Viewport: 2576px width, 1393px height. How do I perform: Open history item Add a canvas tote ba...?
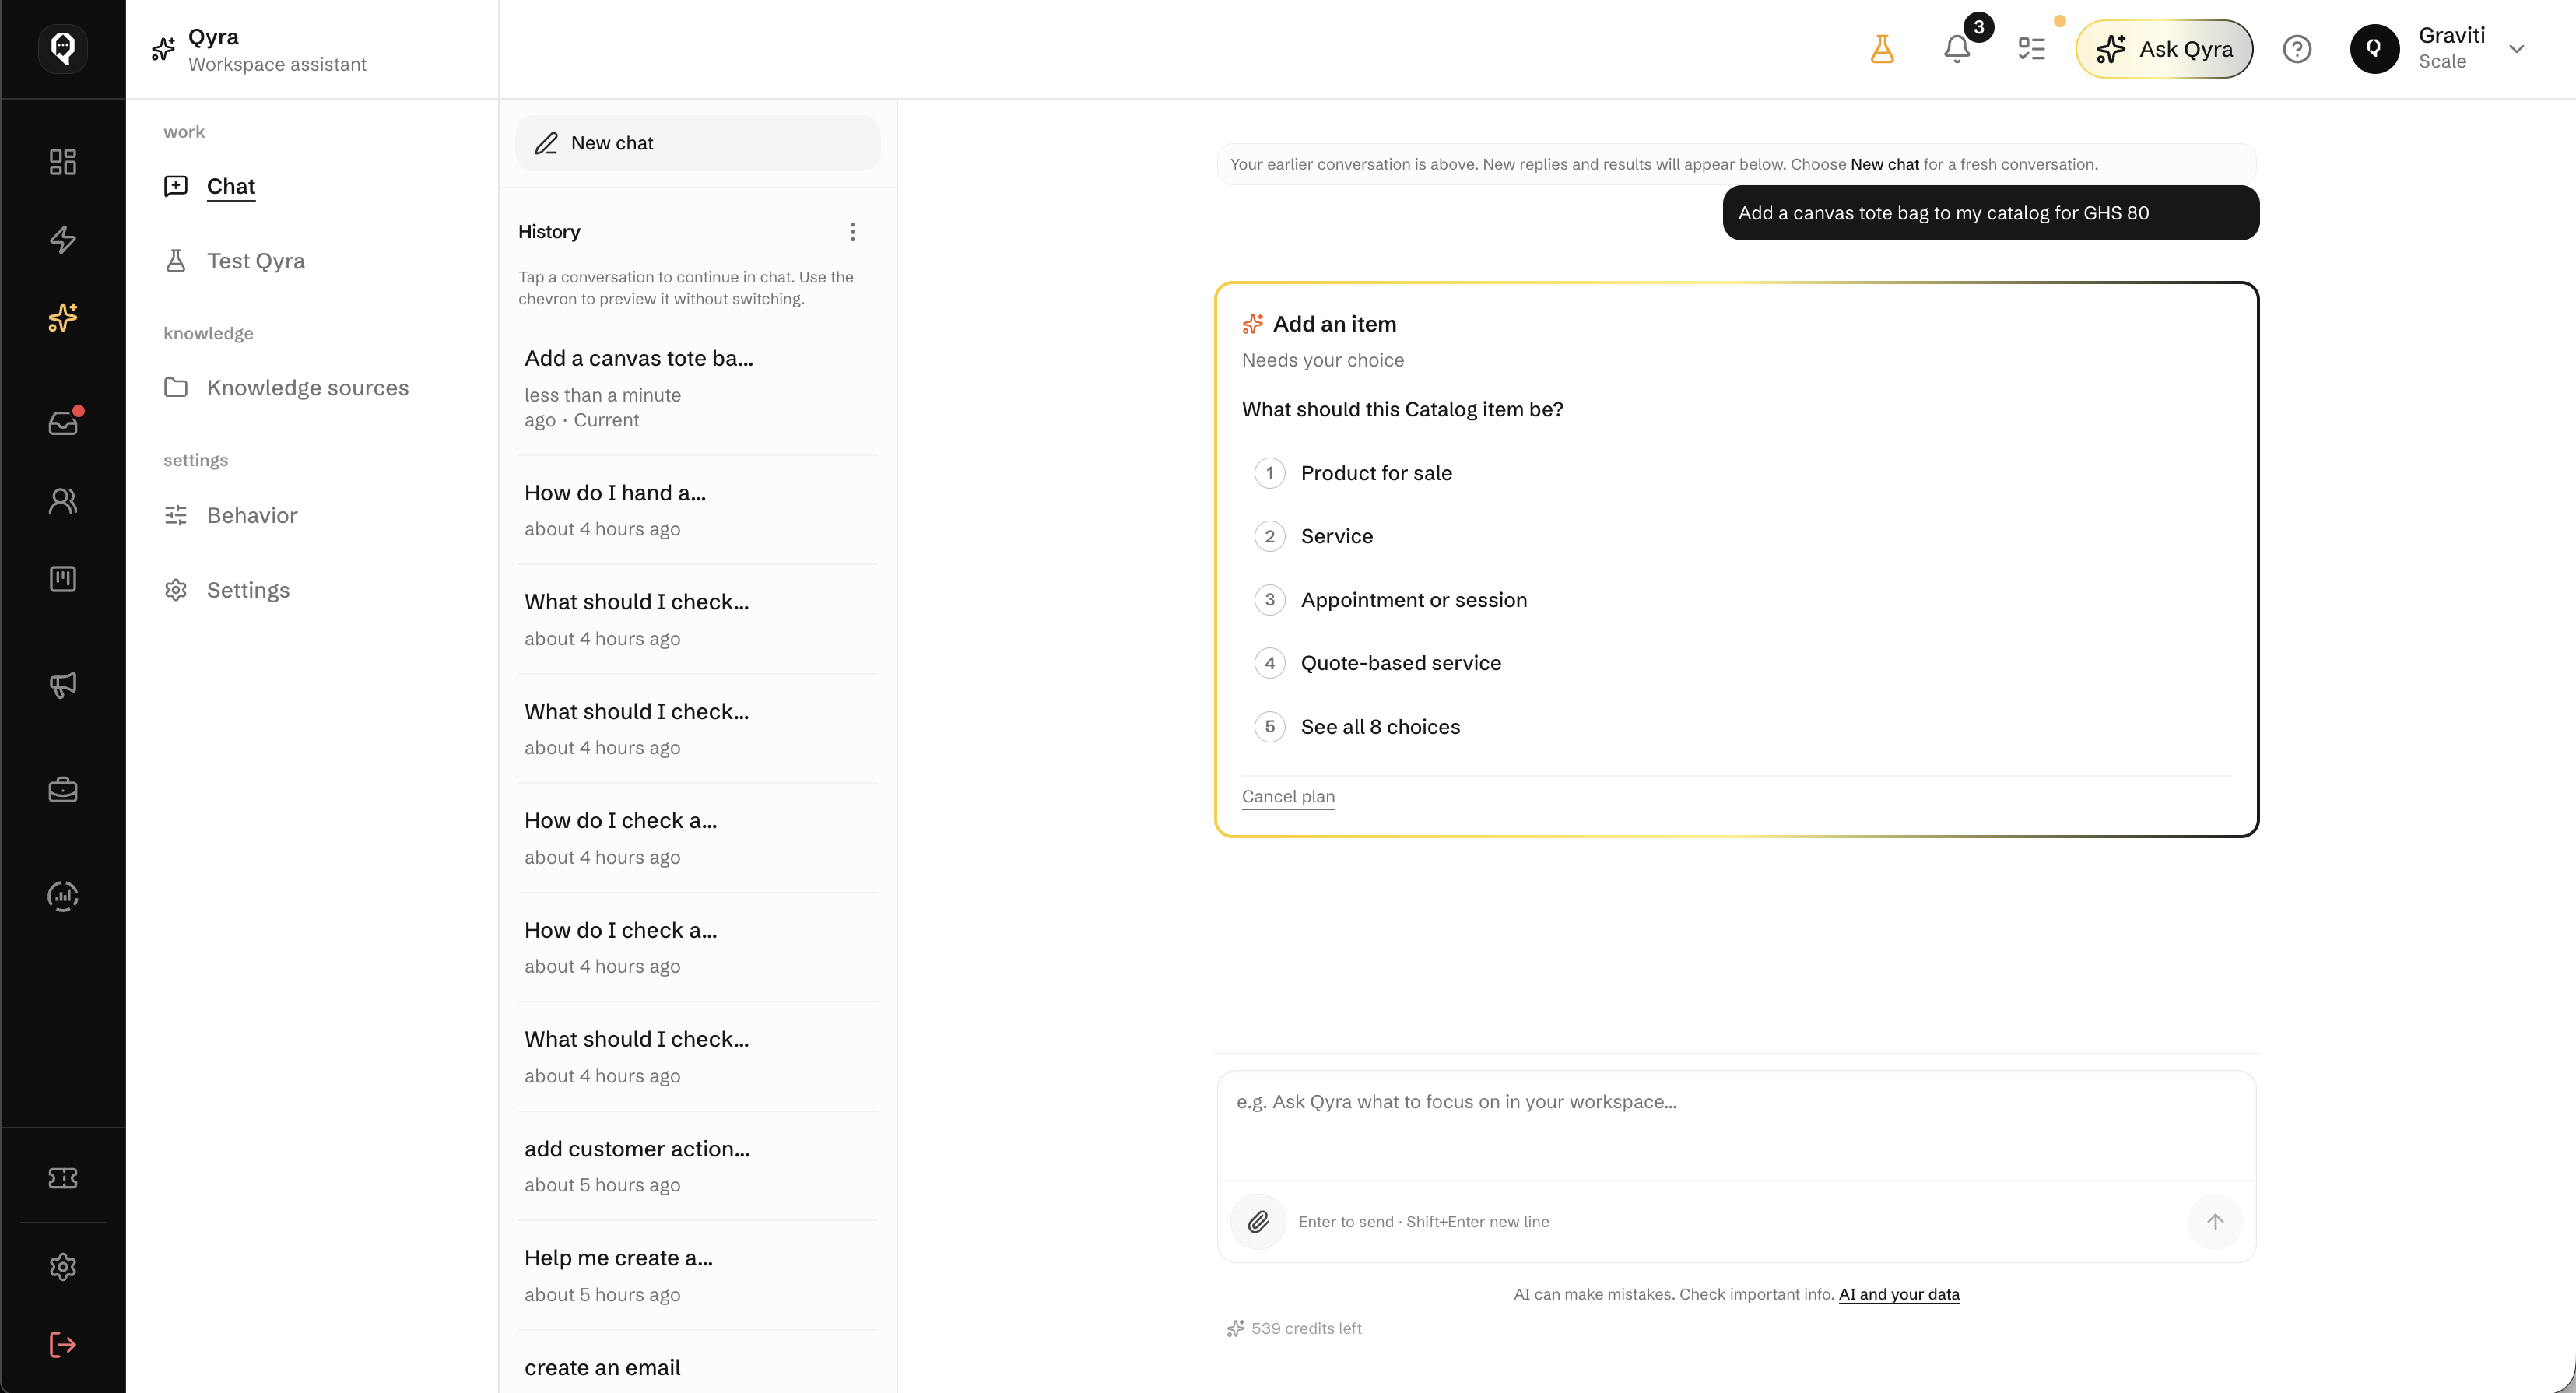pyautogui.click(x=698, y=388)
